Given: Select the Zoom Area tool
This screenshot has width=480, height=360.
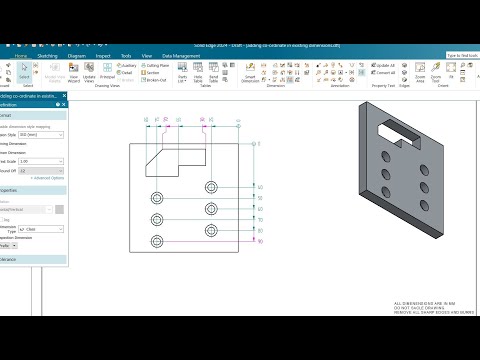Looking at the screenshot, I should (x=420, y=72).
